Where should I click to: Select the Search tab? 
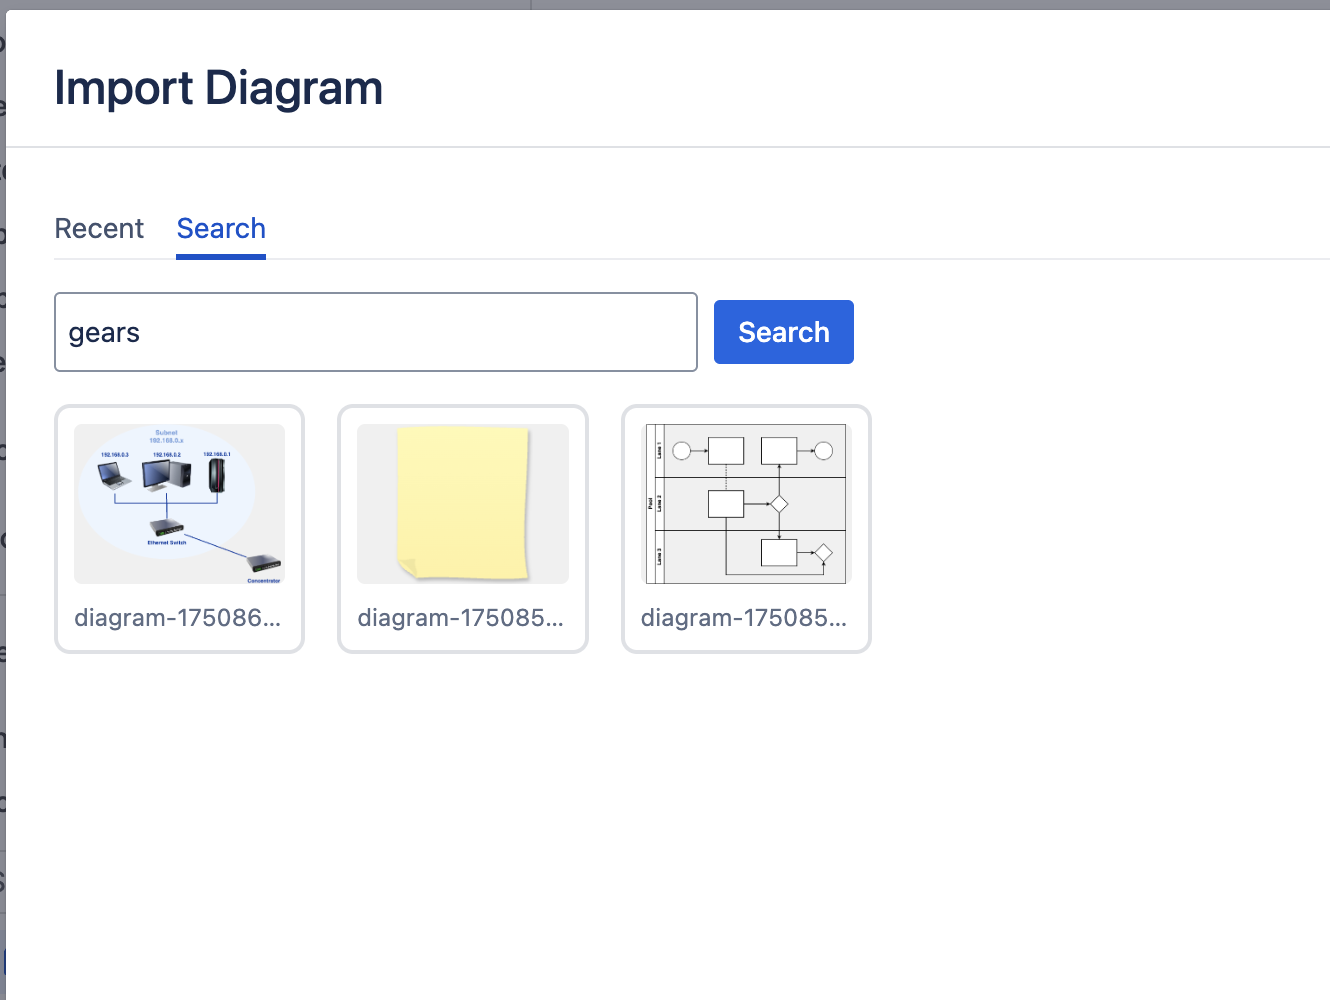pos(221,229)
